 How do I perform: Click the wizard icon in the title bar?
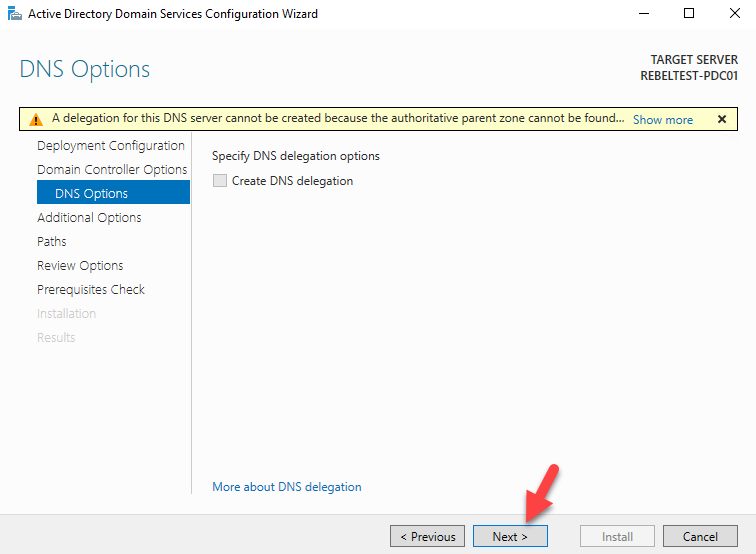click(x=15, y=14)
